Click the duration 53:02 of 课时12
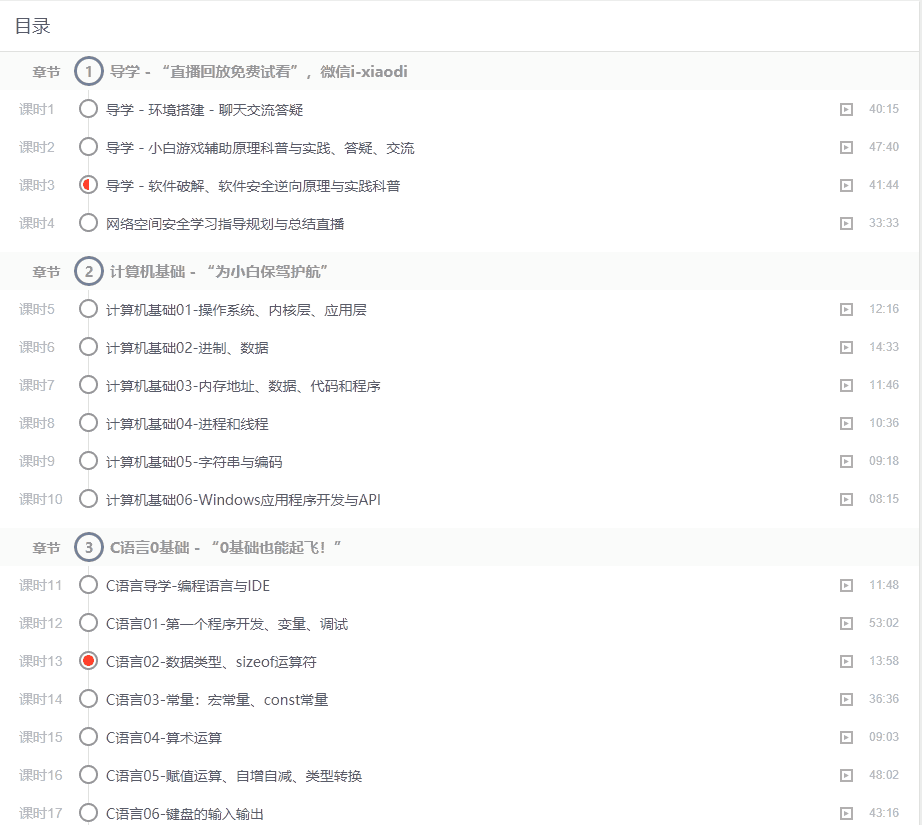Screen dimensions: 922x825 click(x=884, y=622)
